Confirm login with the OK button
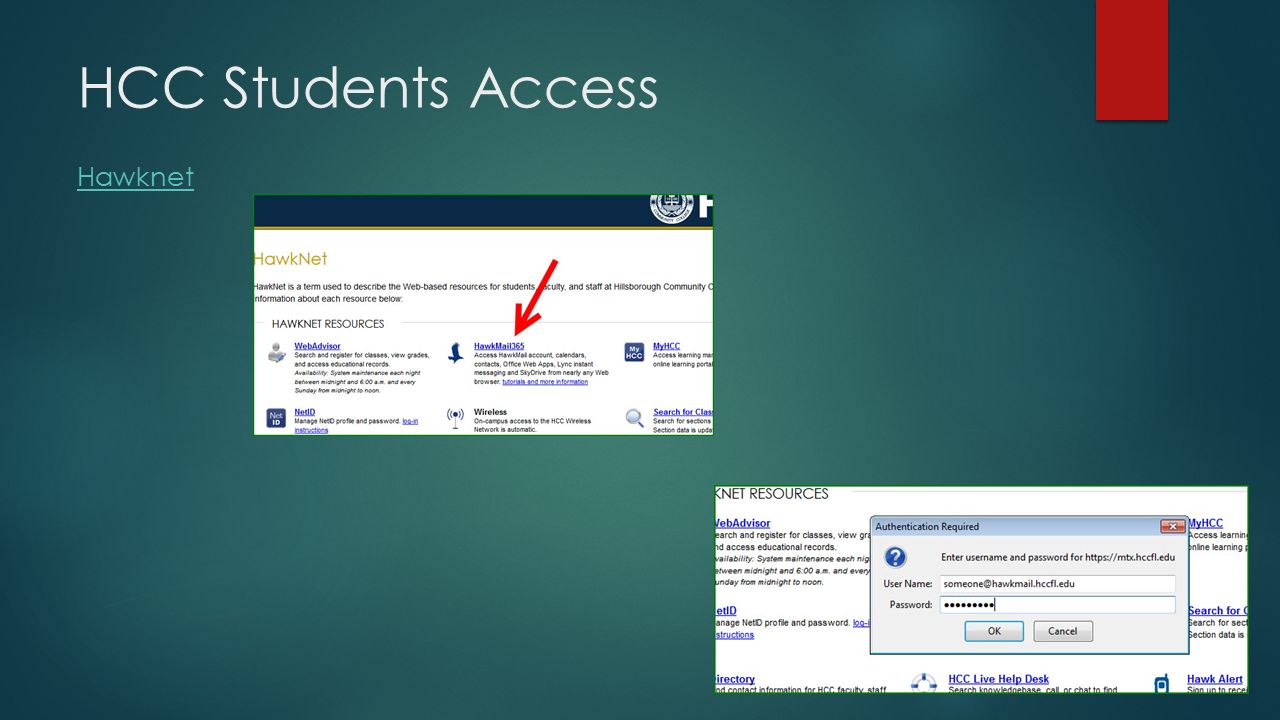Viewport: 1280px width, 720px height. (x=994, y=631)
